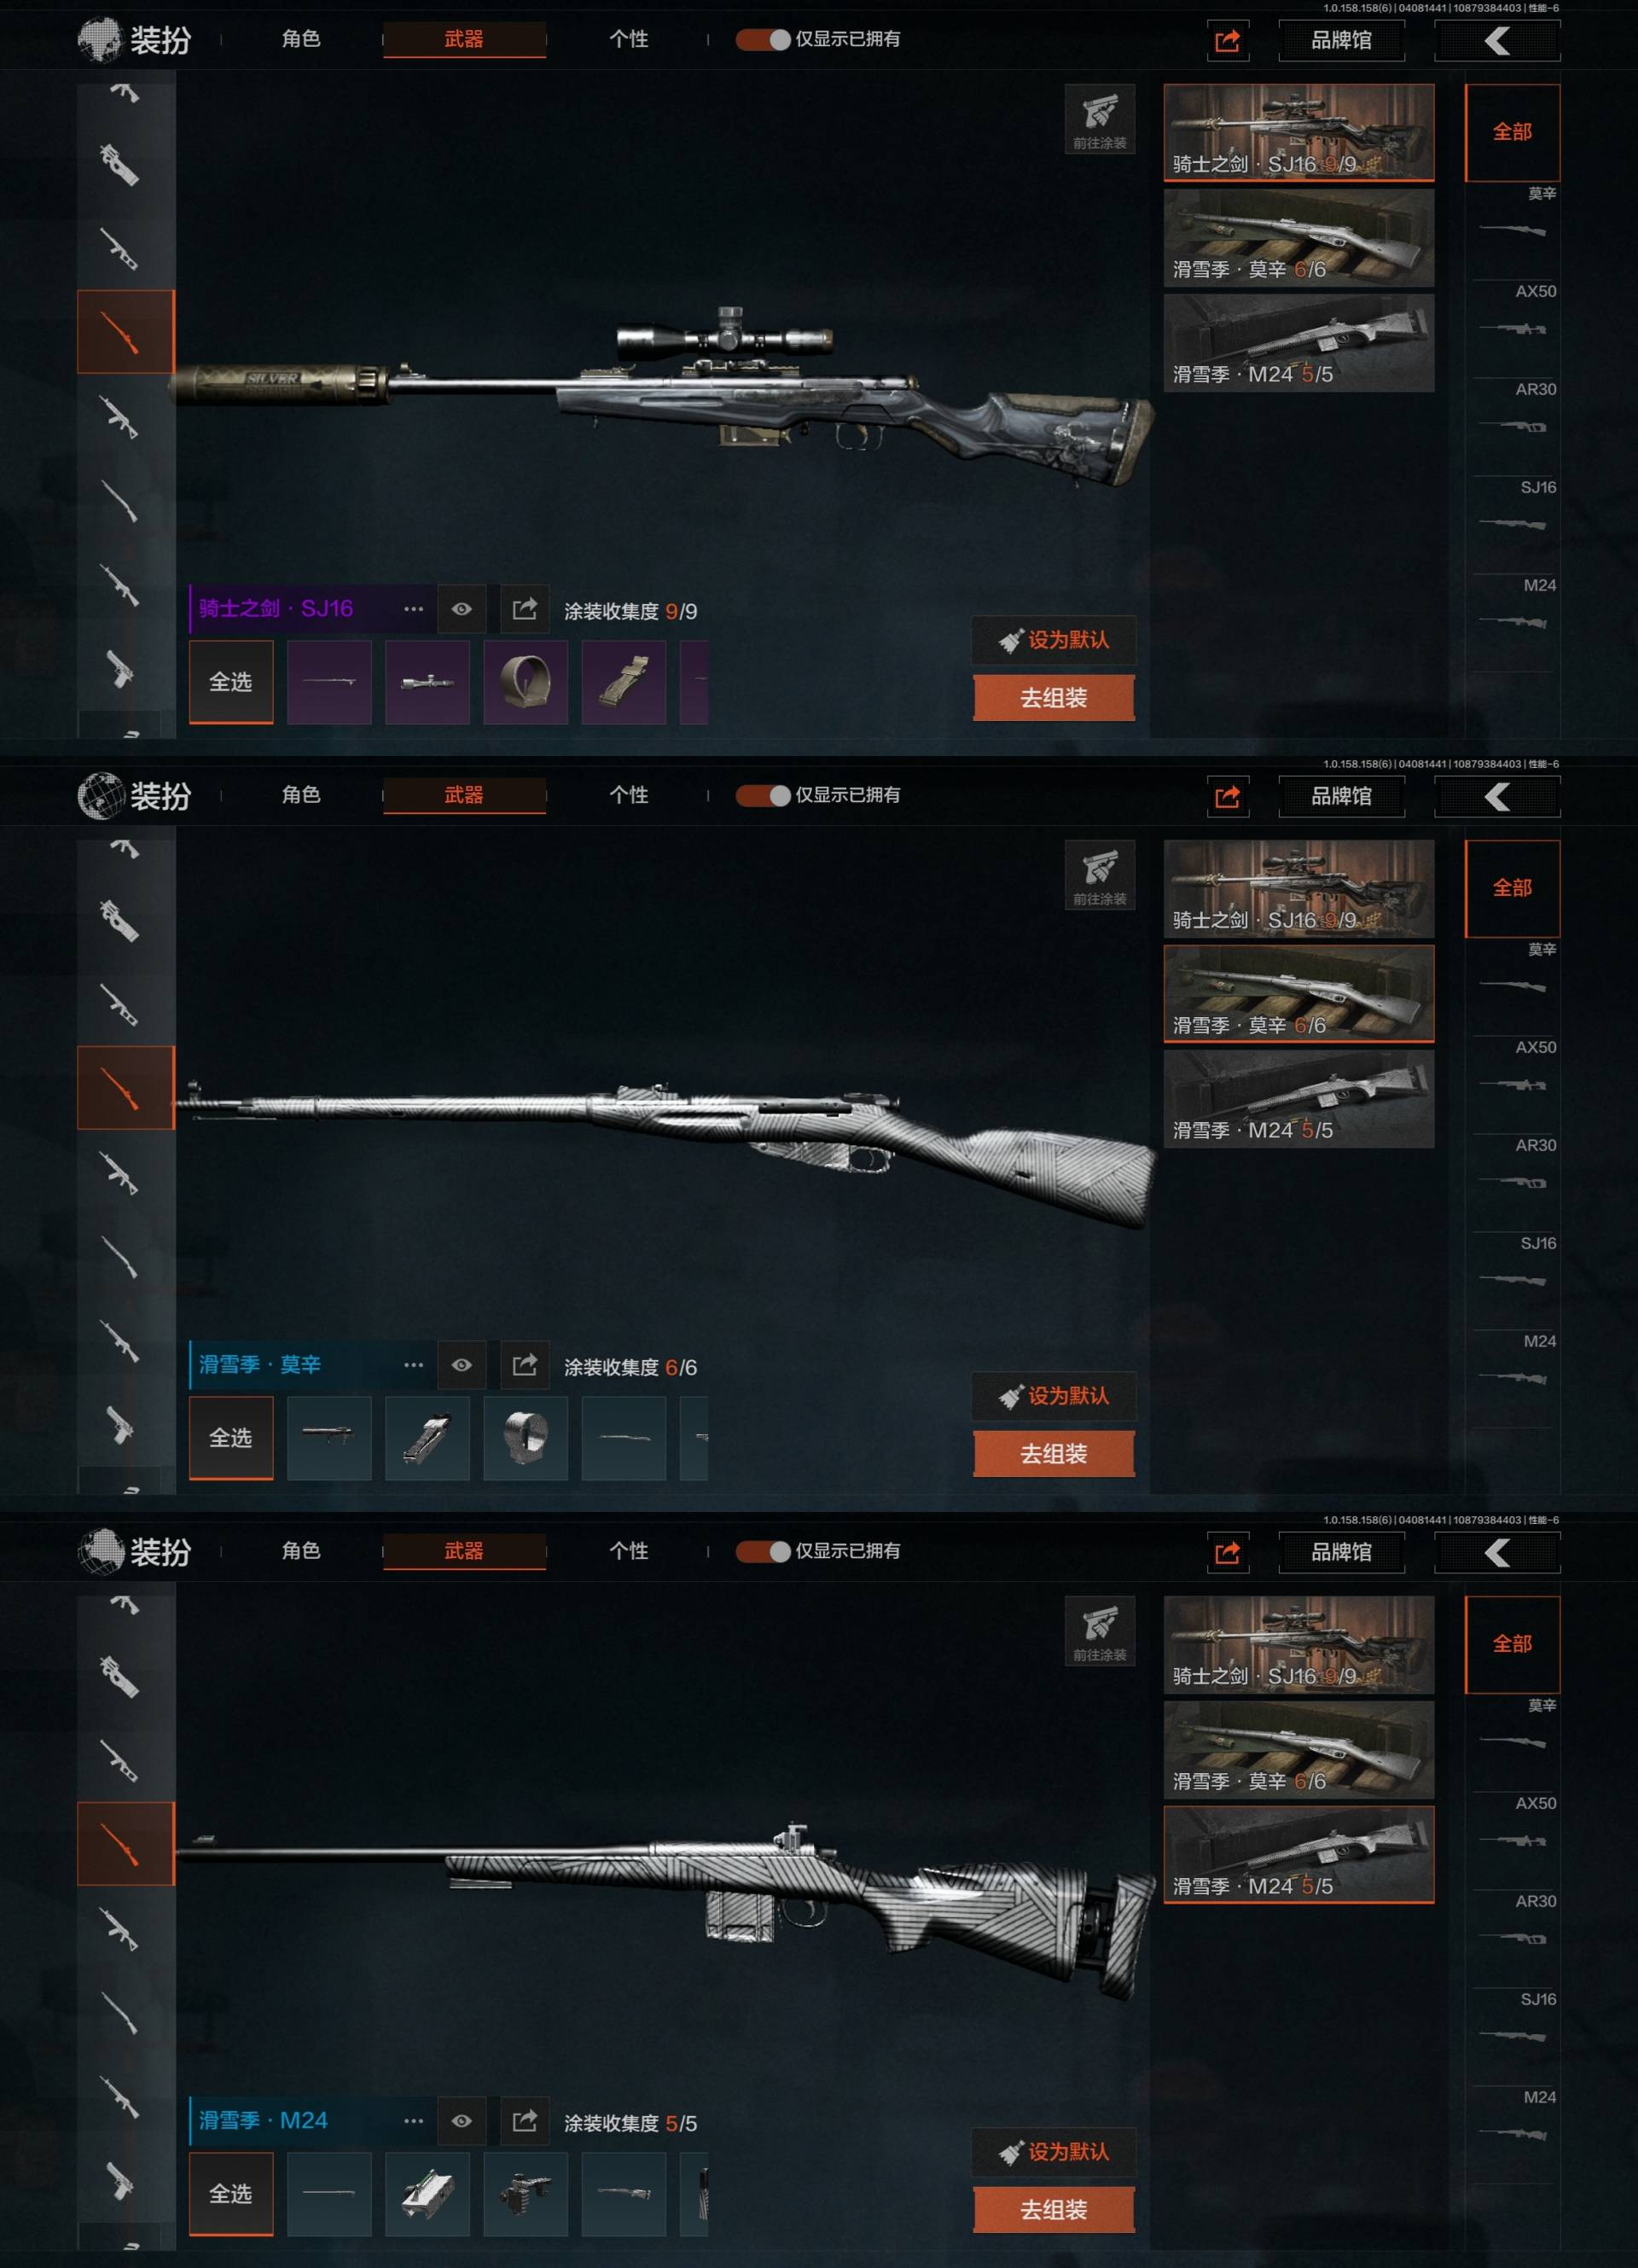Click the share icon before 涂装收集度 9/9
Image resolution: width=1638 pixels, height=2268 pixels.
pos(524,609)
